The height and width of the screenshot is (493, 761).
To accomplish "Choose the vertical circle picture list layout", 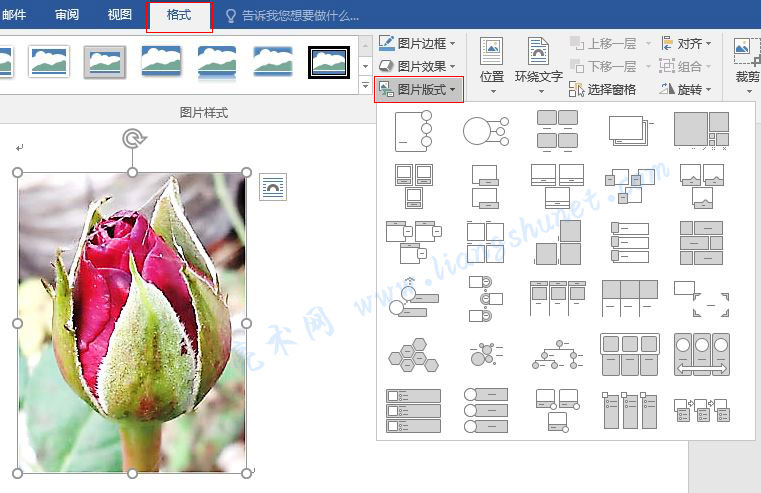I will [485, 298].
